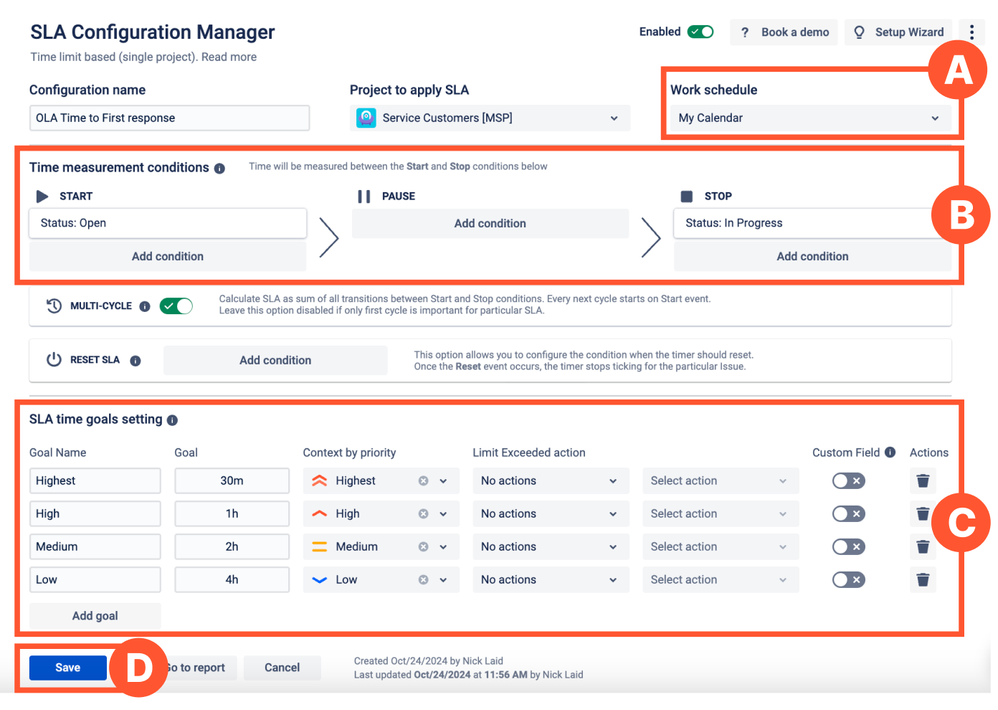Add a PAUSE condition
Screen dimensions: 998x710
click(490, 223)
